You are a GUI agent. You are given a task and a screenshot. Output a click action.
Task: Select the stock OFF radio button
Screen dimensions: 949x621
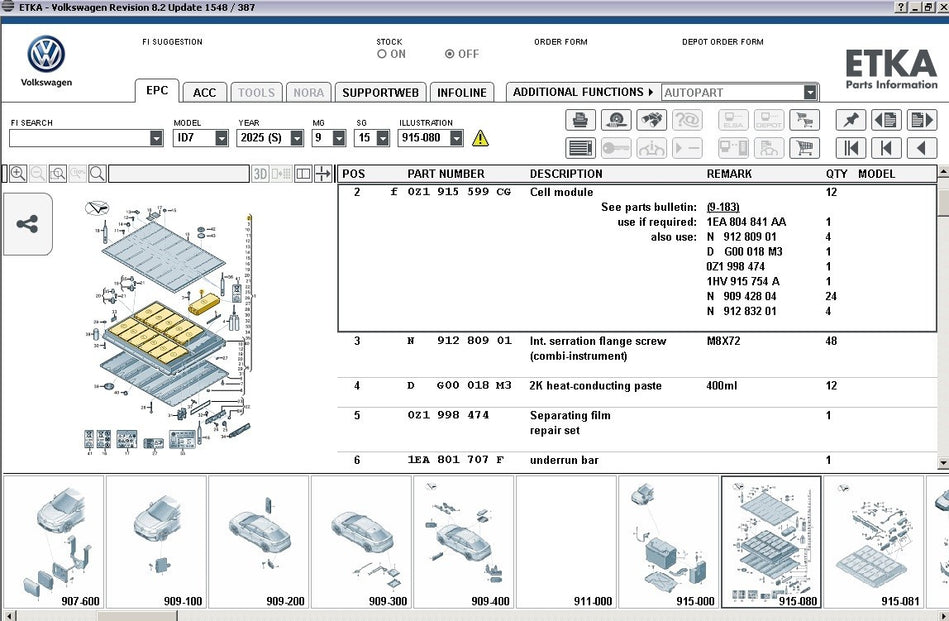point(449,54)
